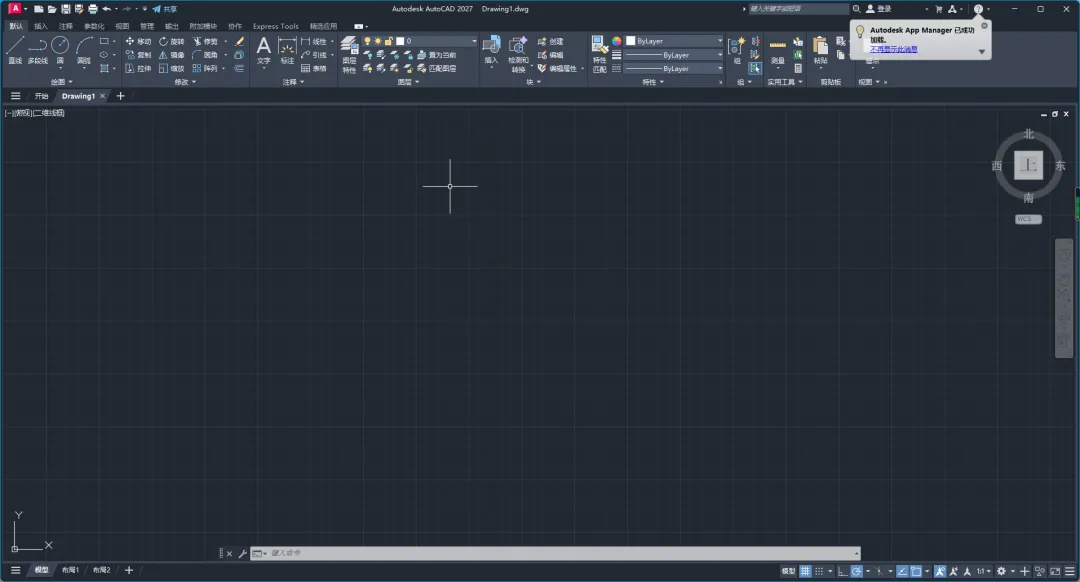Toggle ortho mode in the status bar

coord(842,571)
